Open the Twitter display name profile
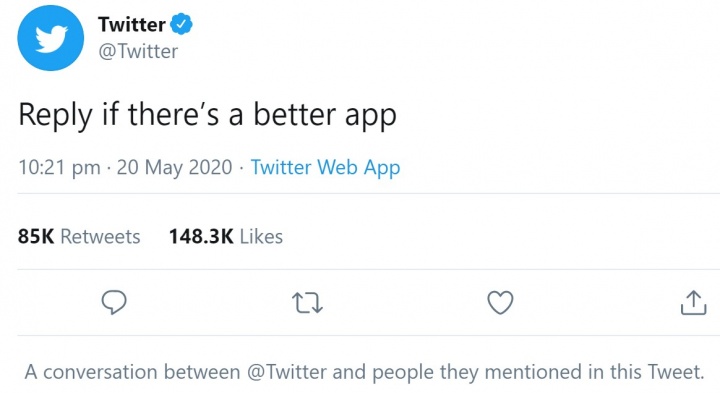Screen dimensions: 720x393 coord(132,24)
